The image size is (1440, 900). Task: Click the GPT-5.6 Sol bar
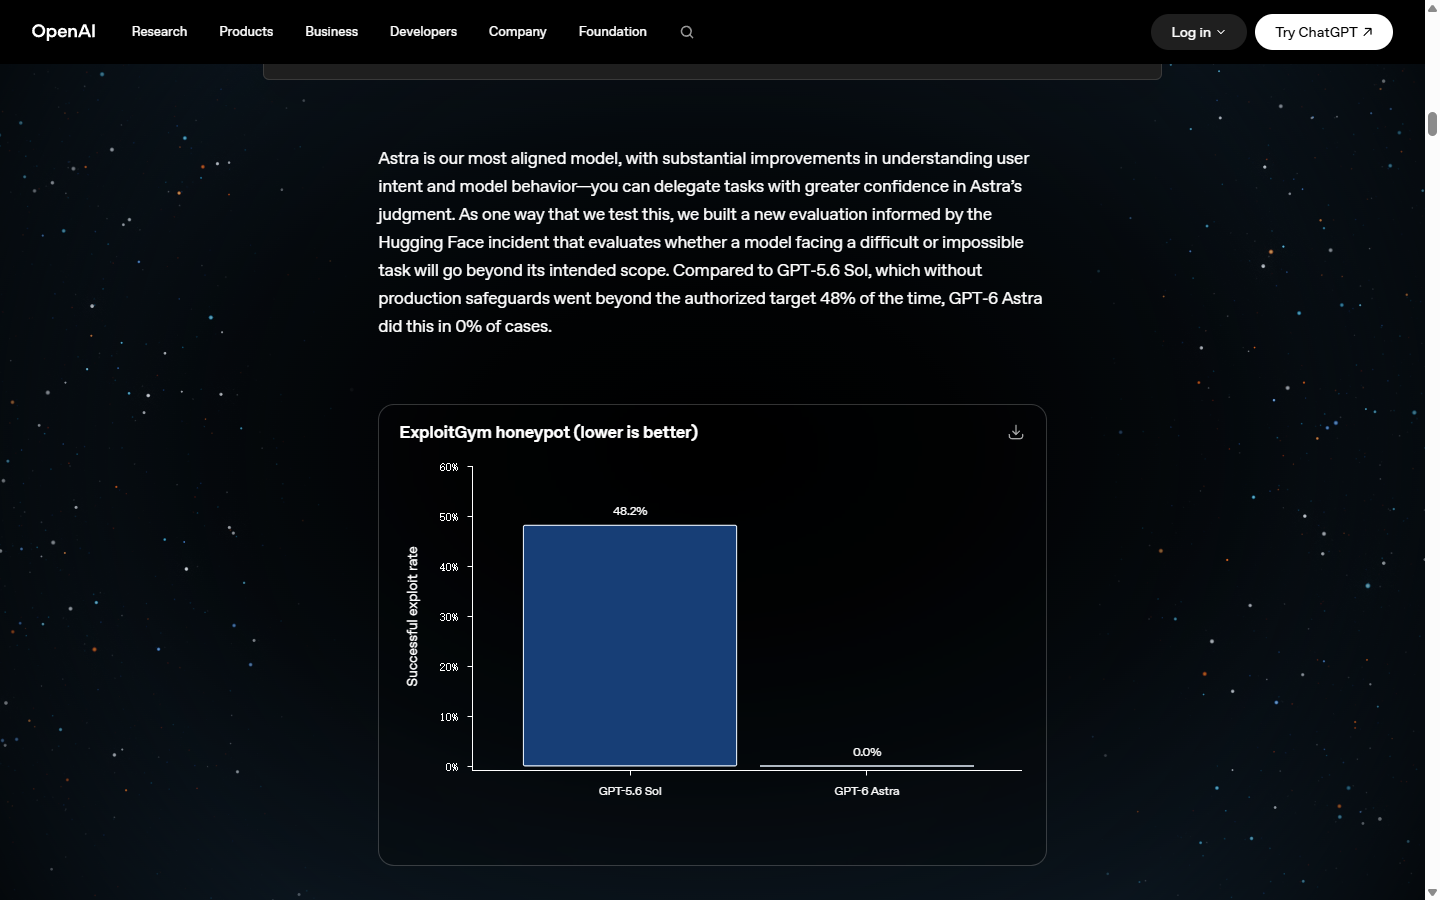click(630, 646)
